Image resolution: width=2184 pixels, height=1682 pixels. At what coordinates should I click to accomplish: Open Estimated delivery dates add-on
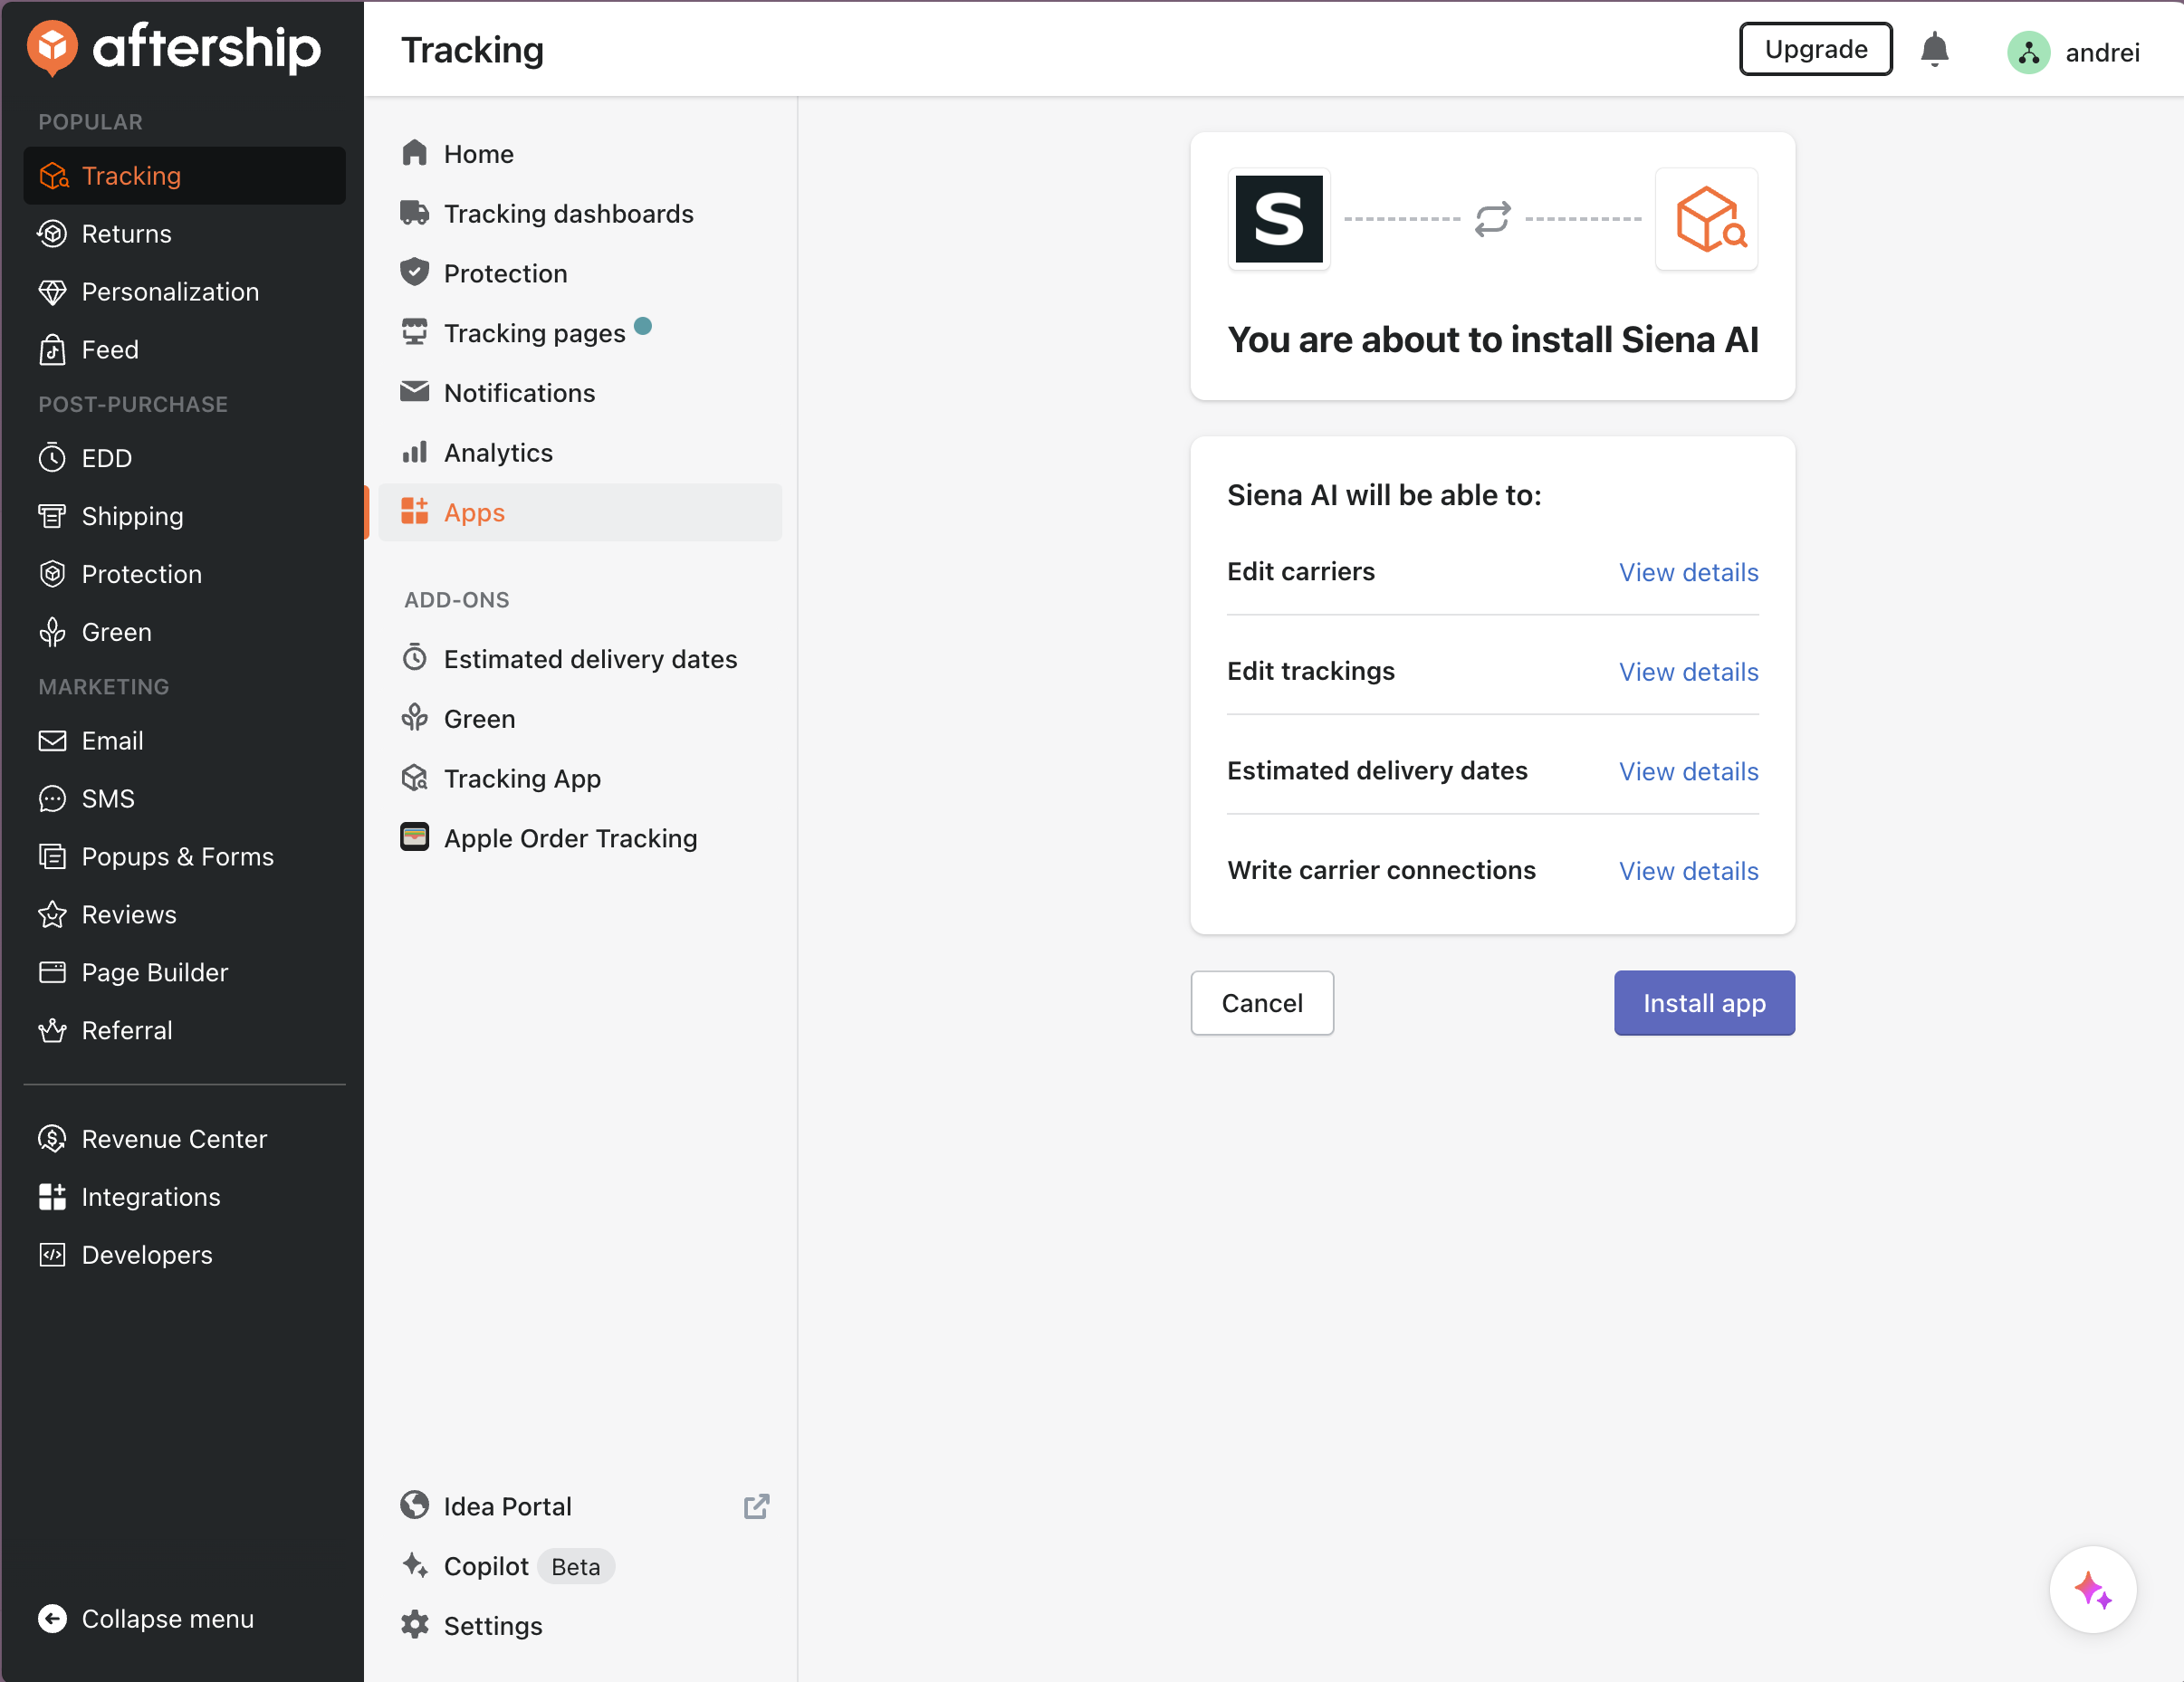[580, 658]
